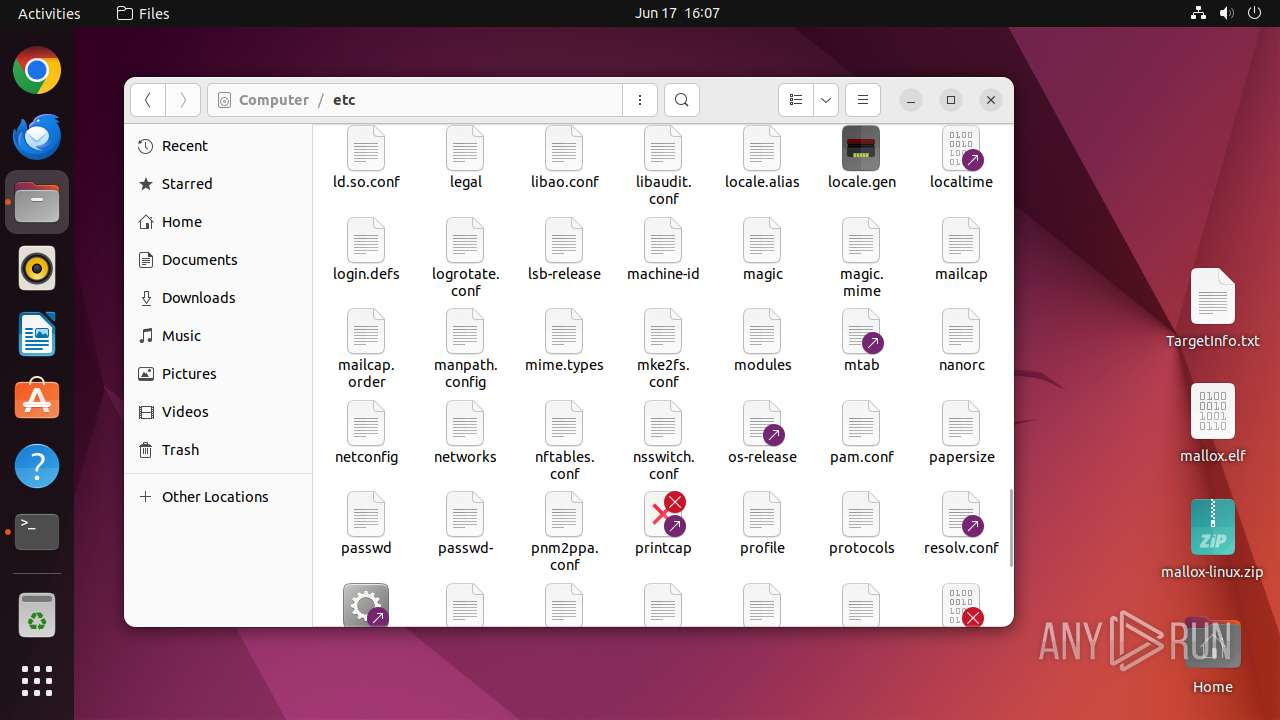Screen dimensions: 1280x720
Task: Select the modules file icon
Action: coord(762,331)
